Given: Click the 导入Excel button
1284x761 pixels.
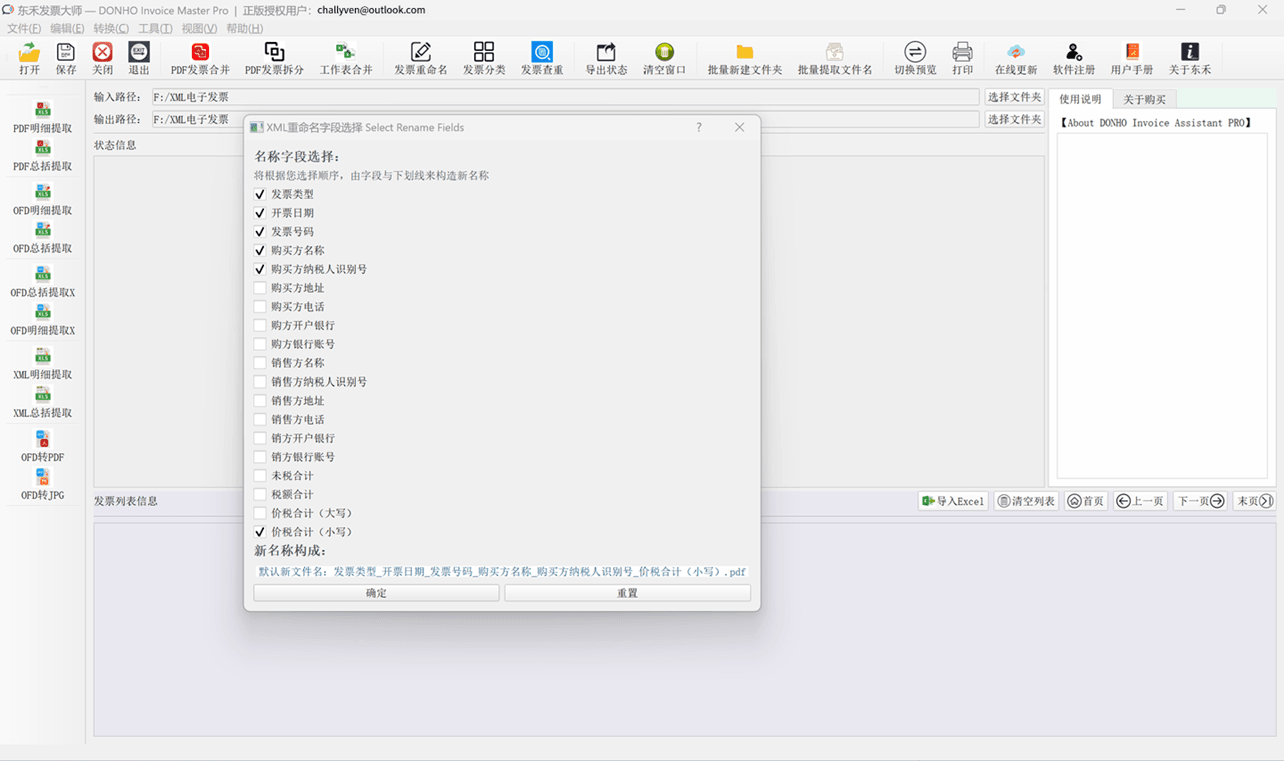Looking at the screenshot, I should pyautogui.click(x=953, y=501).
